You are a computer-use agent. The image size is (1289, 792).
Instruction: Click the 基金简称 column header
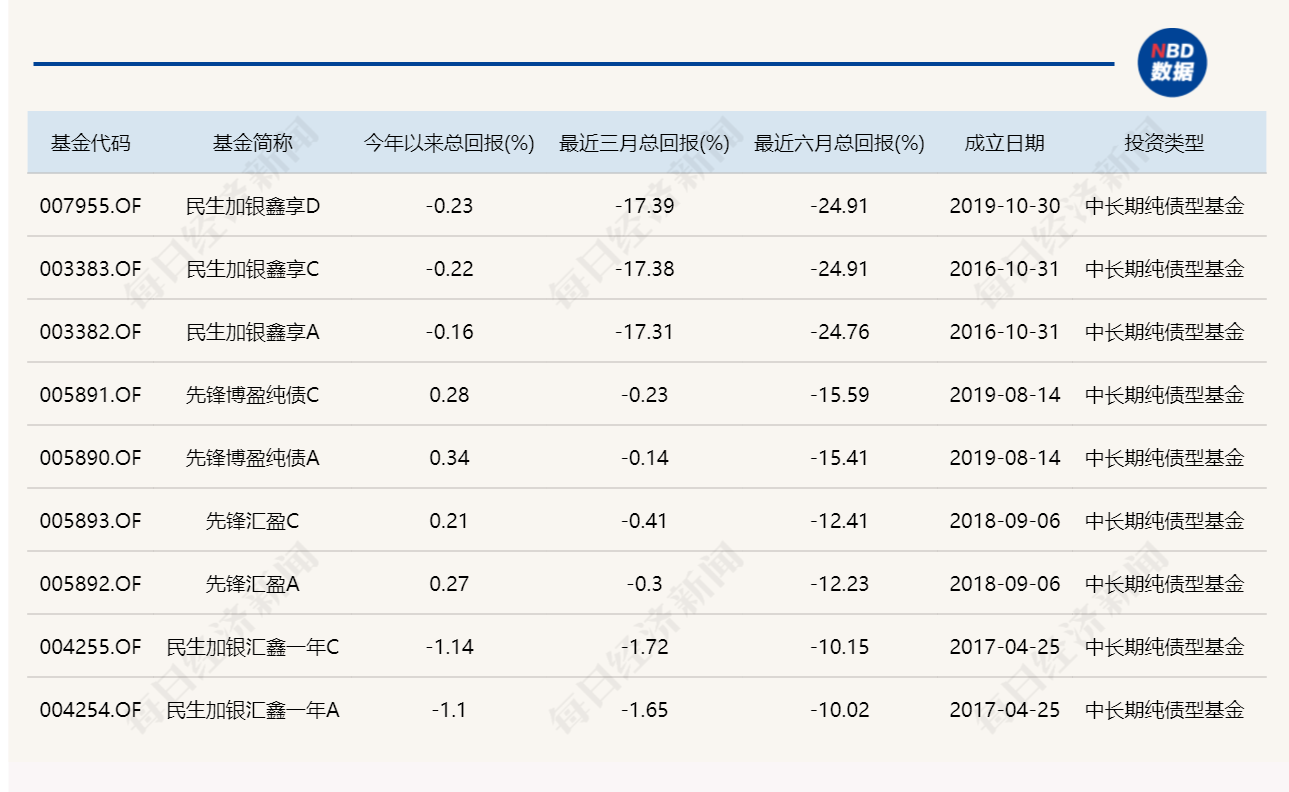click(252, 143)
